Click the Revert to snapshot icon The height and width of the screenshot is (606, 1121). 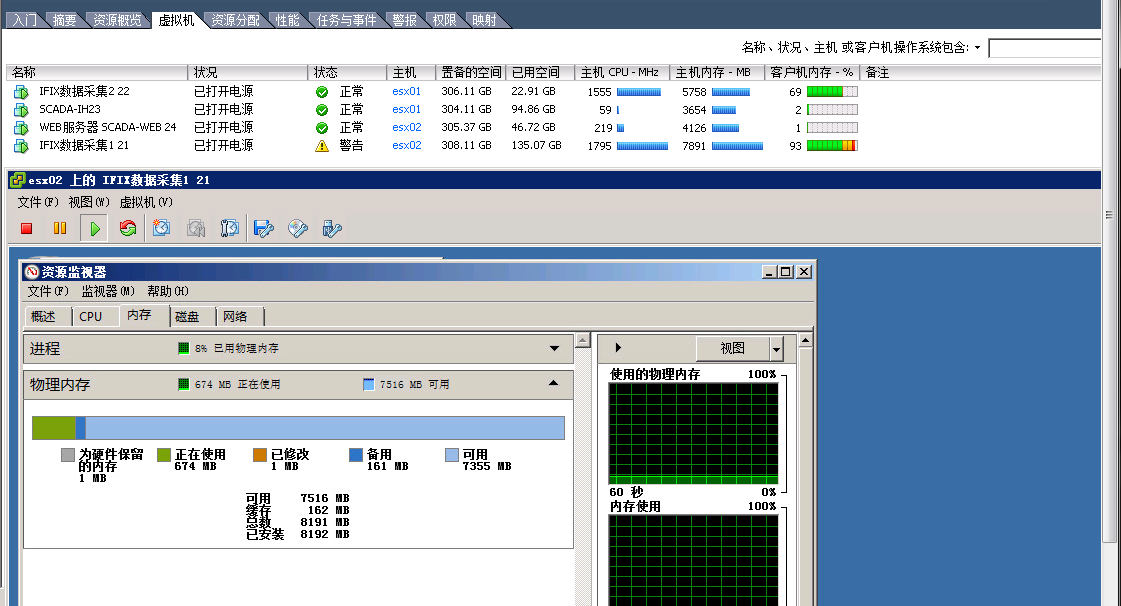point(196,229)
